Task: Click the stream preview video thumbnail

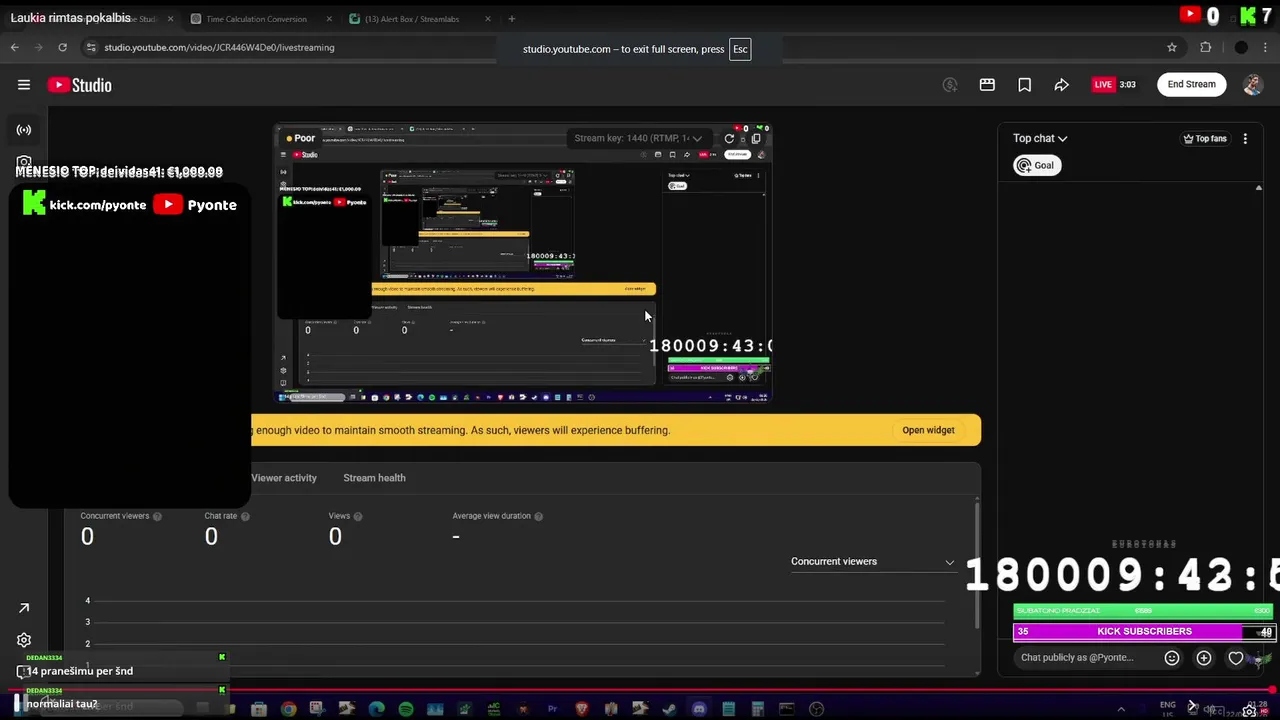Action: tap(523, 263)
